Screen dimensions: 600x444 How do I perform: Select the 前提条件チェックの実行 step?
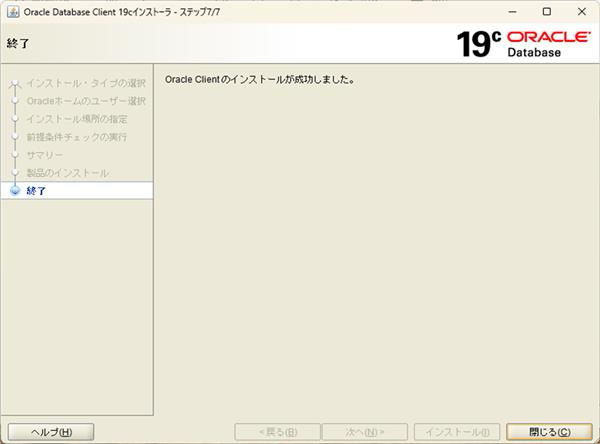point(76,136)
